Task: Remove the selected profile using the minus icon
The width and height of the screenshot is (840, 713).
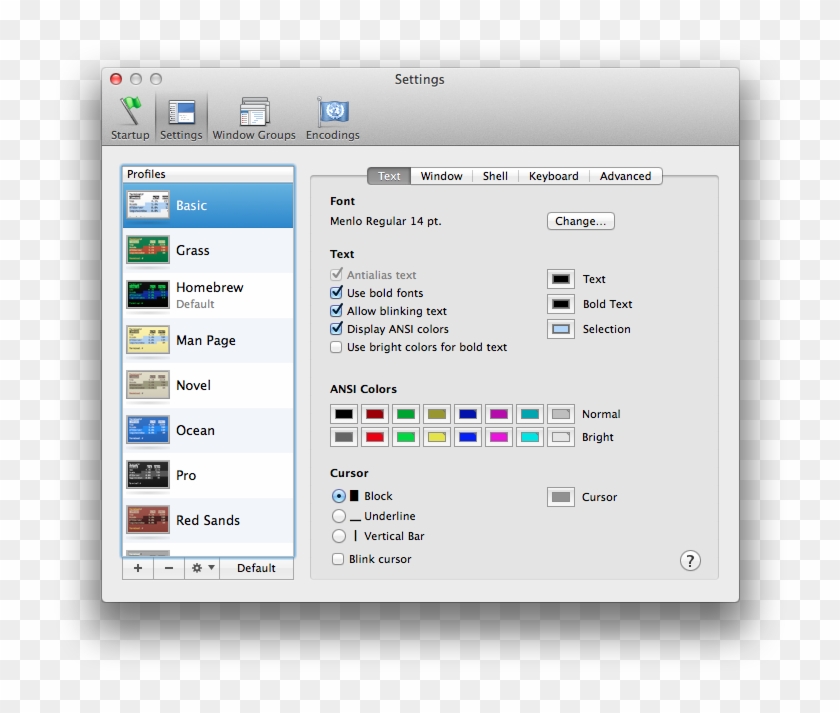Action: 167,568
